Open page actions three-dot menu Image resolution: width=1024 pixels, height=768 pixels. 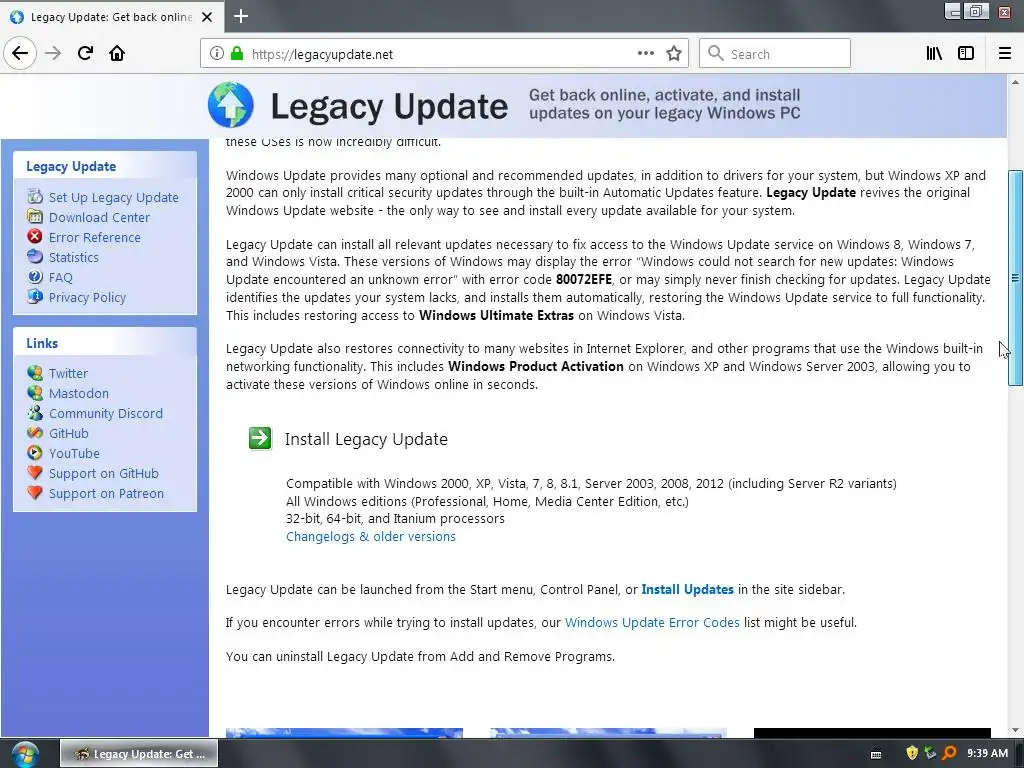tap(646, 54)
